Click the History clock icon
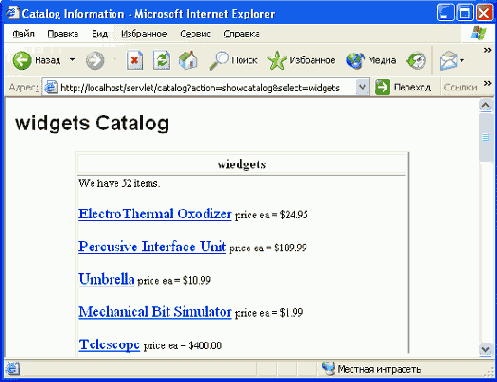 coord(416,61)
